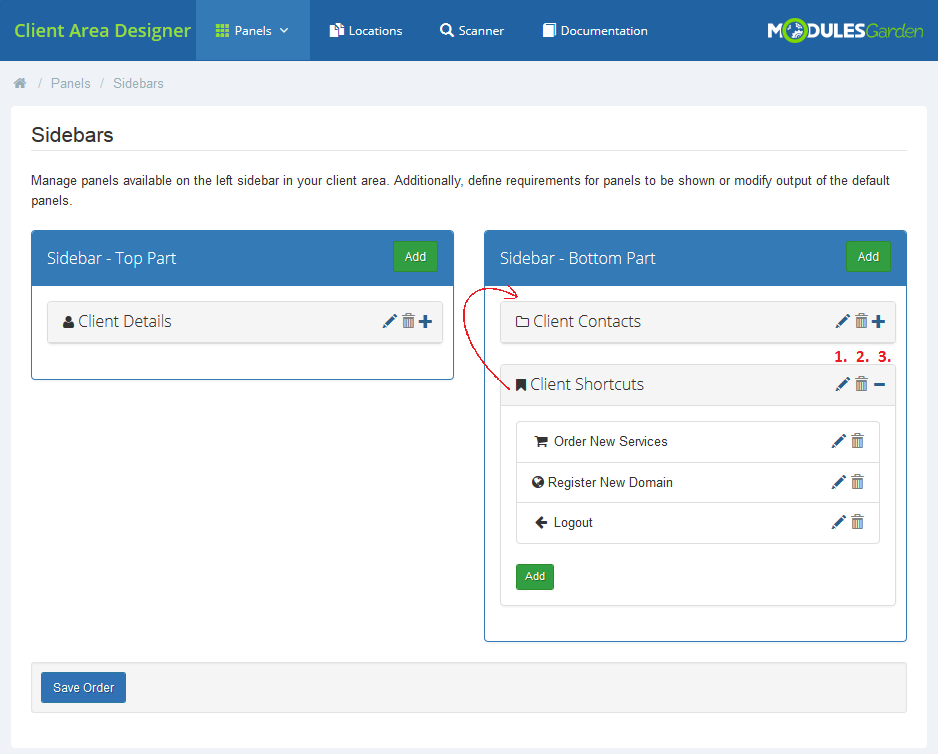Click the user icon of Client Details
Viewport: 938px width, 754px height.
68,322
